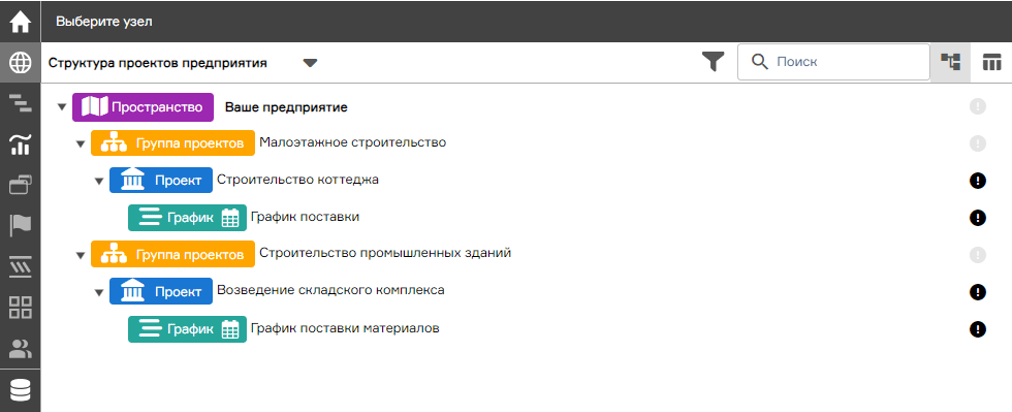Image resolution: width=1012 pixels, height=412 pixels.
Task: Collapse the Пространство root node
Action: pyautogui.click(x=62, y=107)
